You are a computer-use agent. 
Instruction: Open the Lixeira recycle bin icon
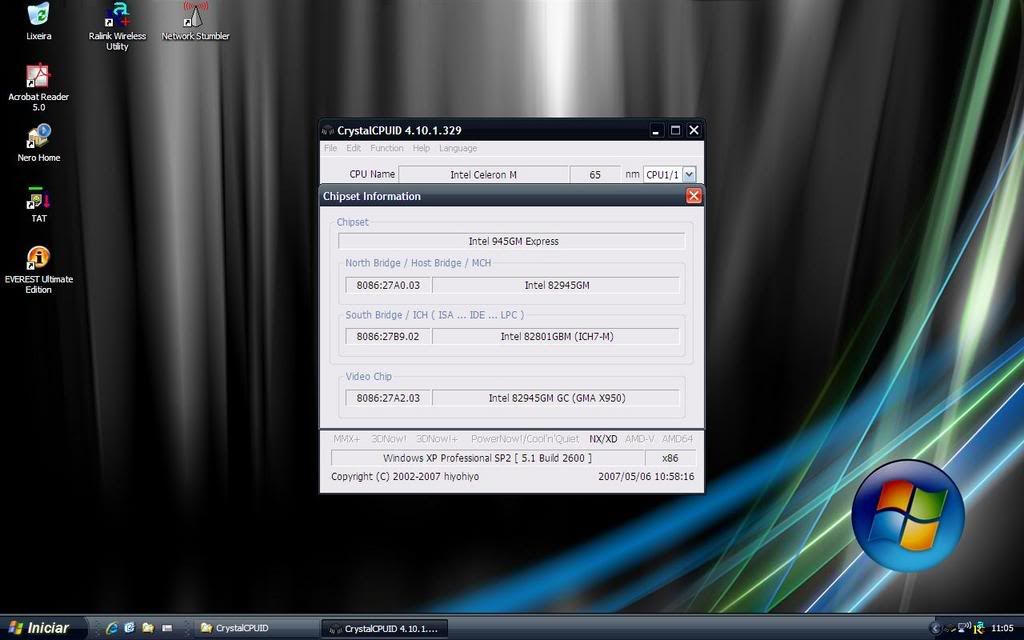click(38, 16)
